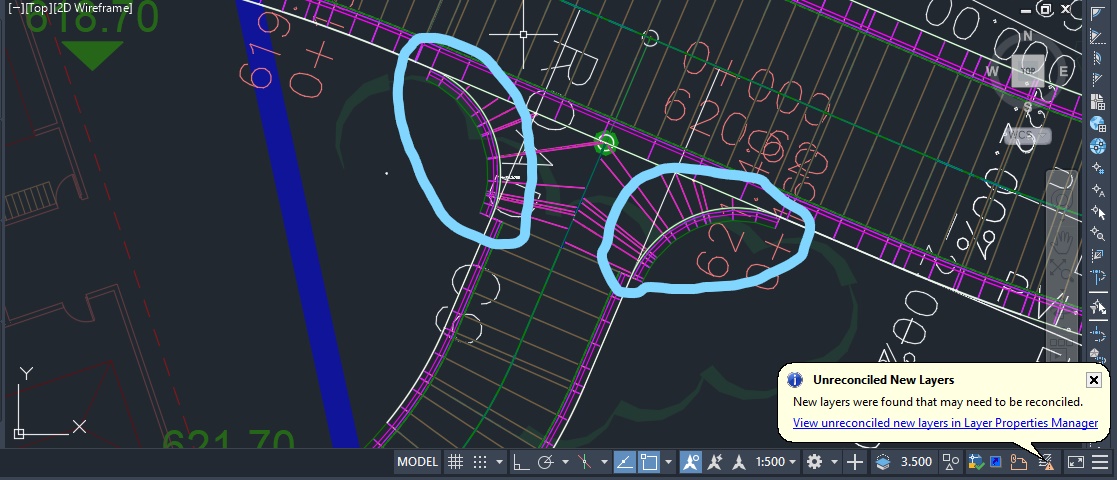Click the point-with-cursor icon in right toolbar

pyautogui.click(x=1098, y=212)
